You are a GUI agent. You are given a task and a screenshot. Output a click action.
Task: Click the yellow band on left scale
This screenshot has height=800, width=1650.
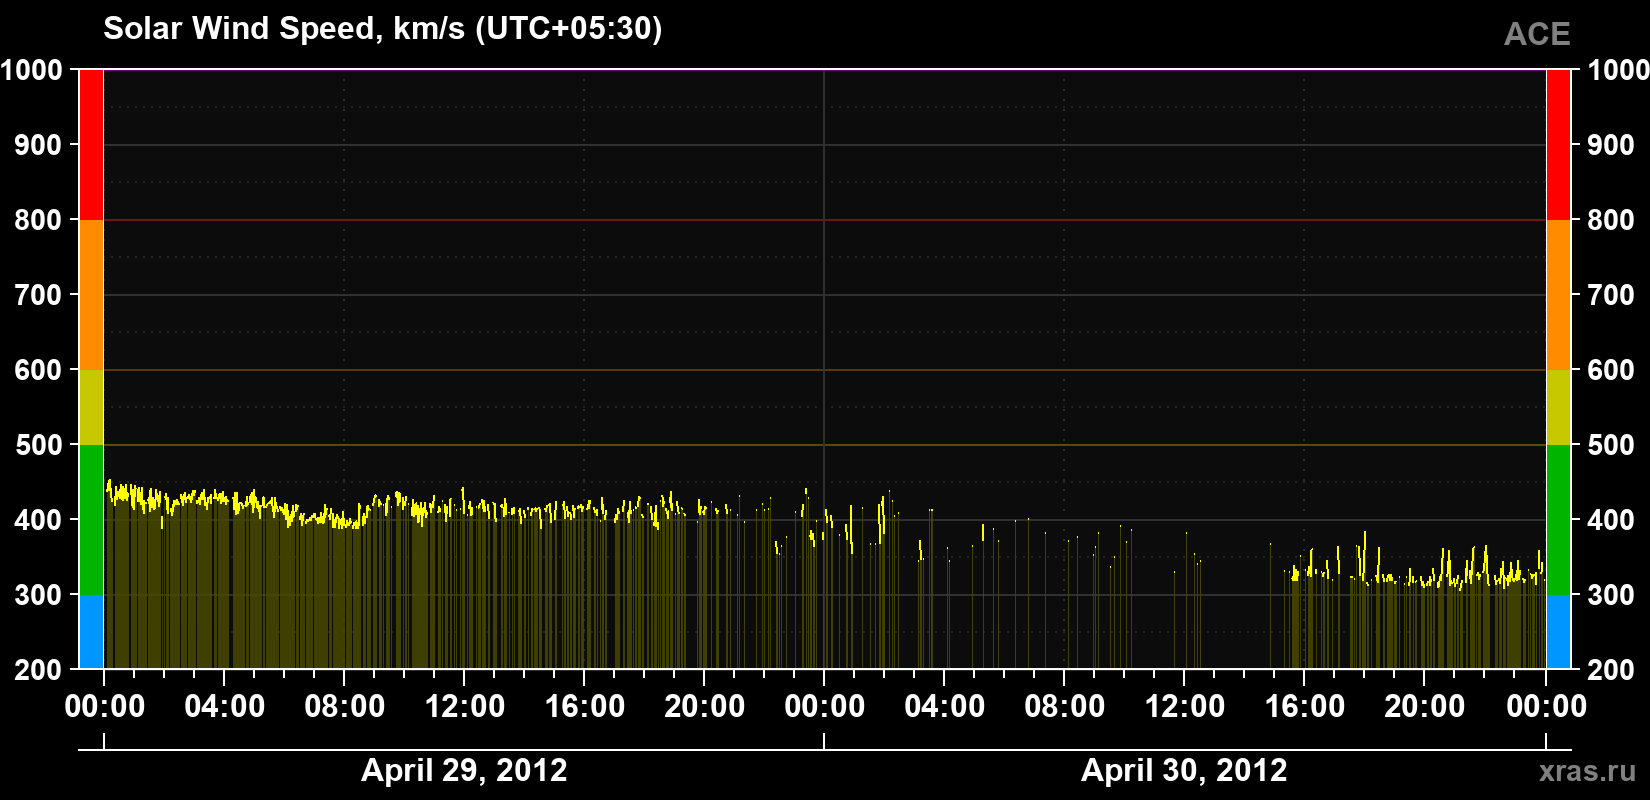coord(91,407)
